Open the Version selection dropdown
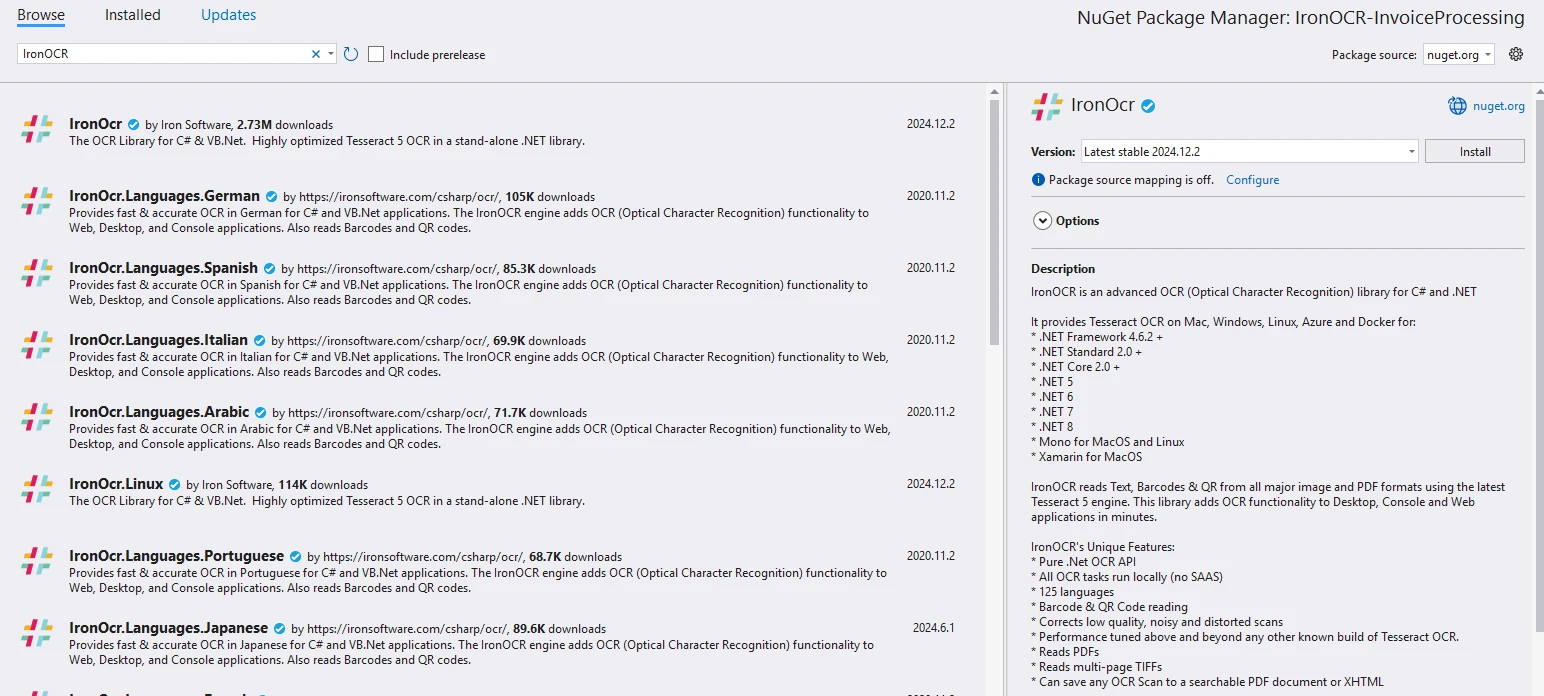The height and width of the screenshot is (696, 1544). click(x=1249, y=152)
